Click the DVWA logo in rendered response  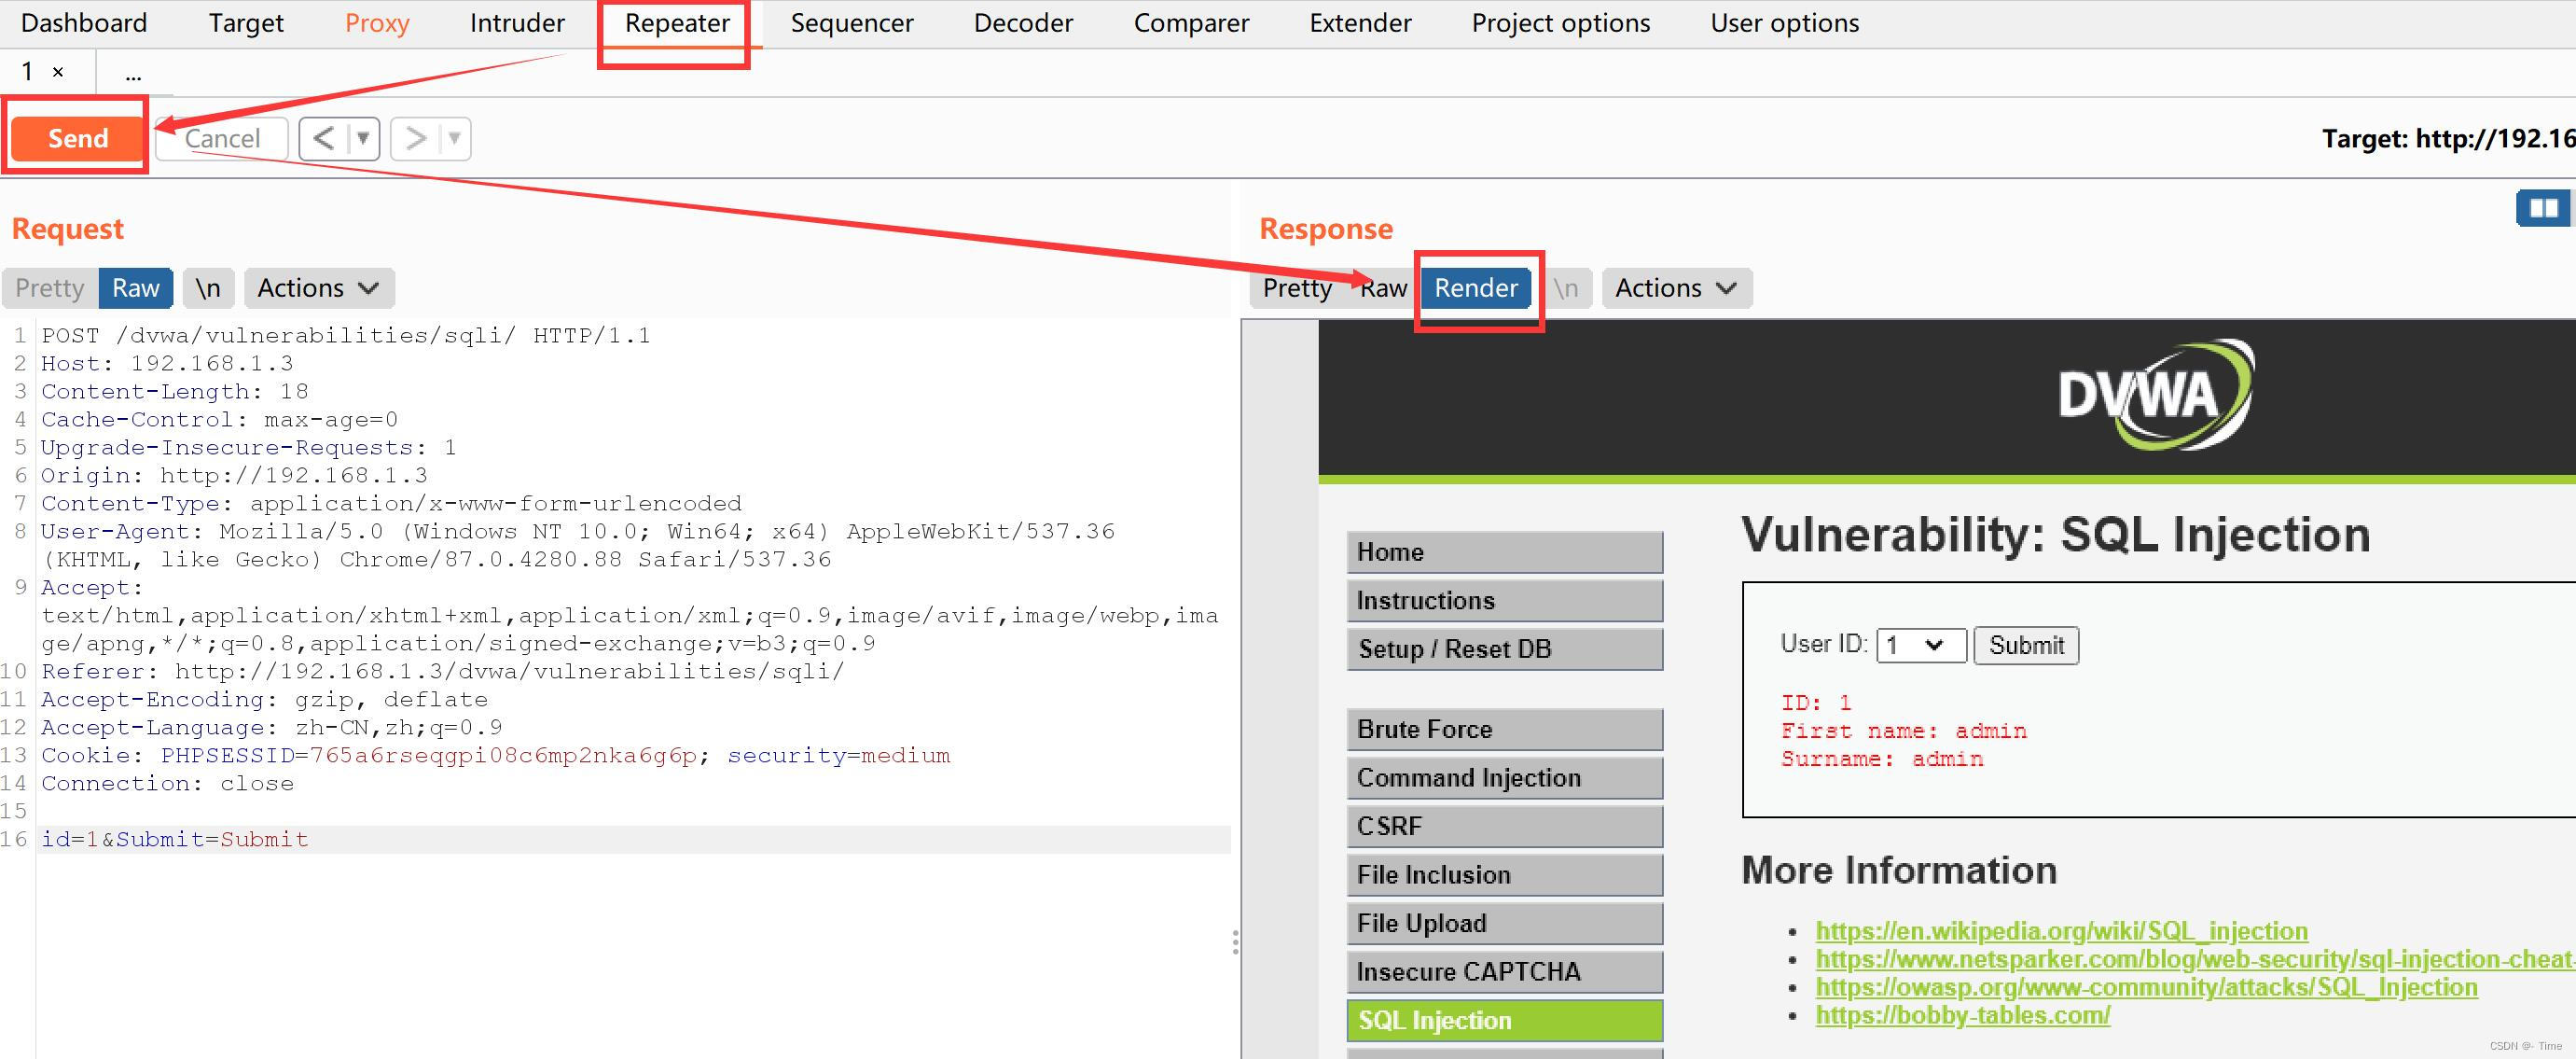2156,395
